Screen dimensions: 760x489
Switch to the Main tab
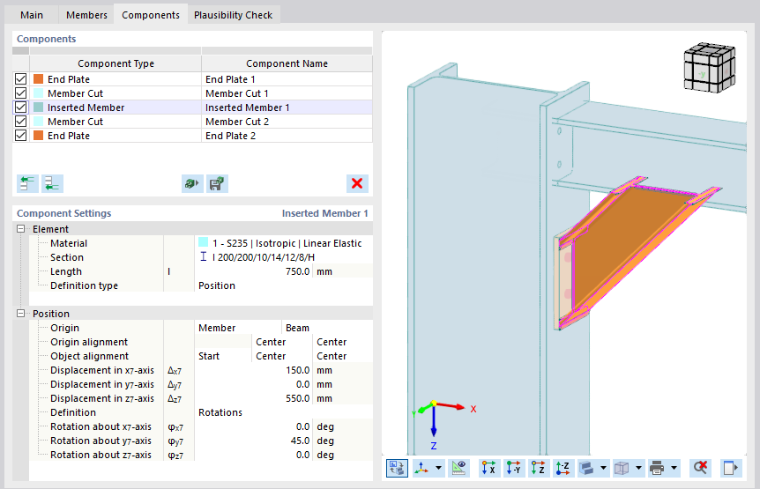(x=32, y=15)
